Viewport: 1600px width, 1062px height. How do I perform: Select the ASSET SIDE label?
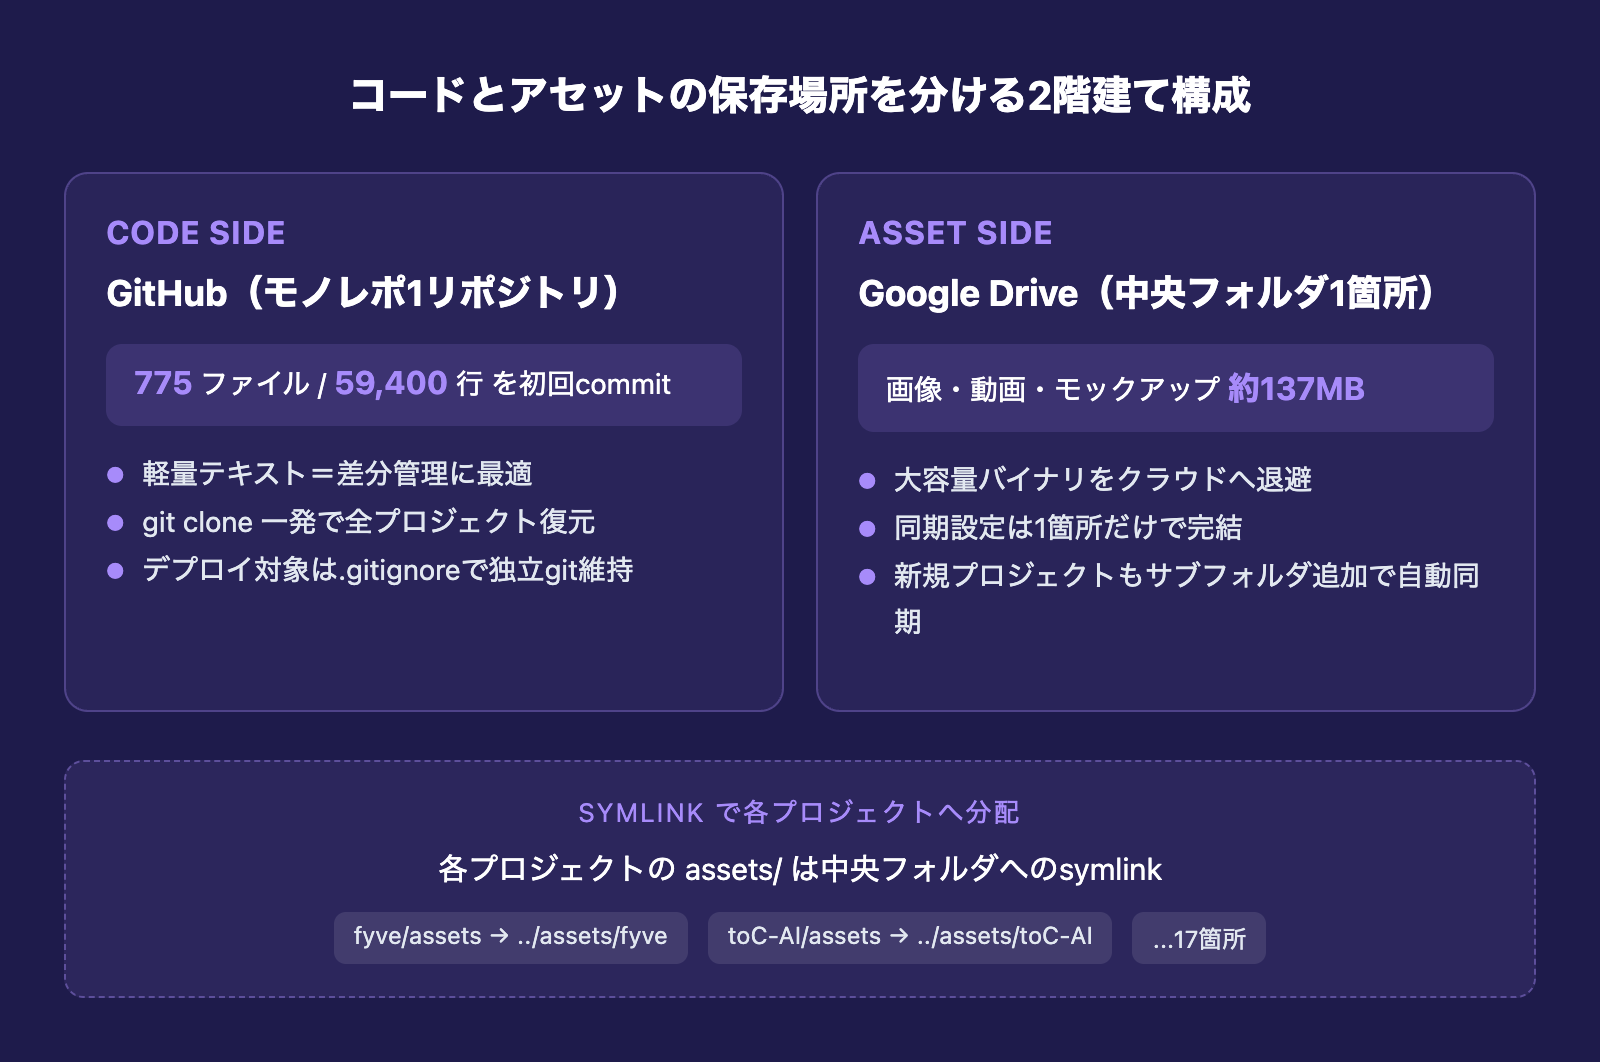(x=955, y=233)
